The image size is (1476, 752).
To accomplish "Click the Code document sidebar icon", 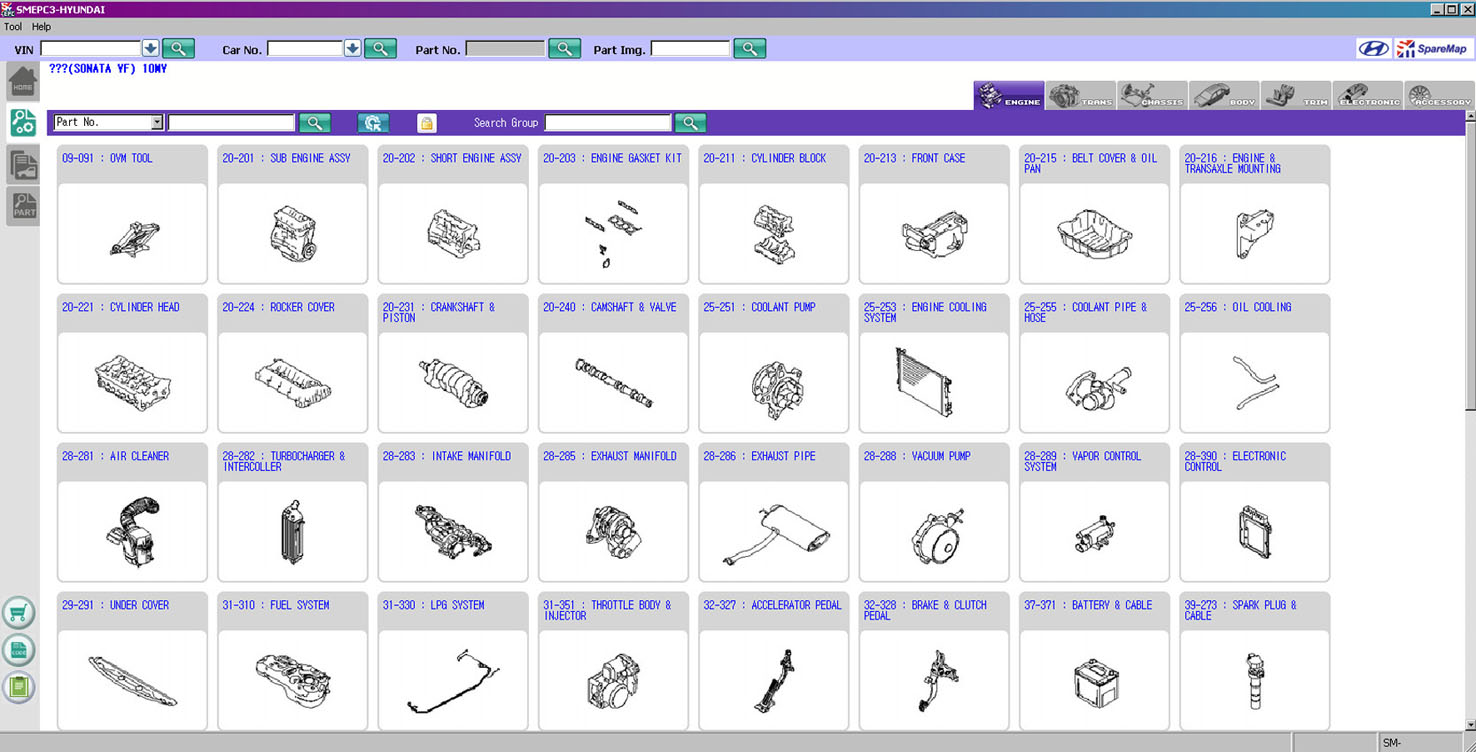I will click(x=18, y=650).
